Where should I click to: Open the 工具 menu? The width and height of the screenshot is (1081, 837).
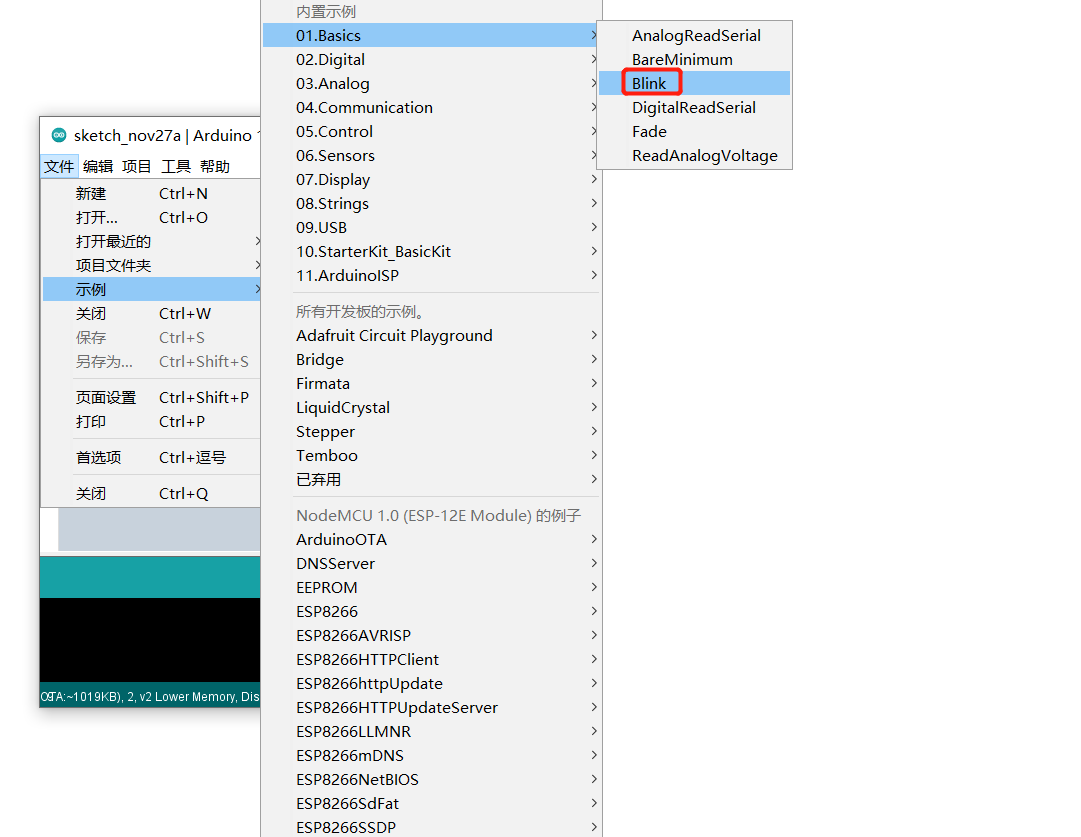tap(176, 166)
